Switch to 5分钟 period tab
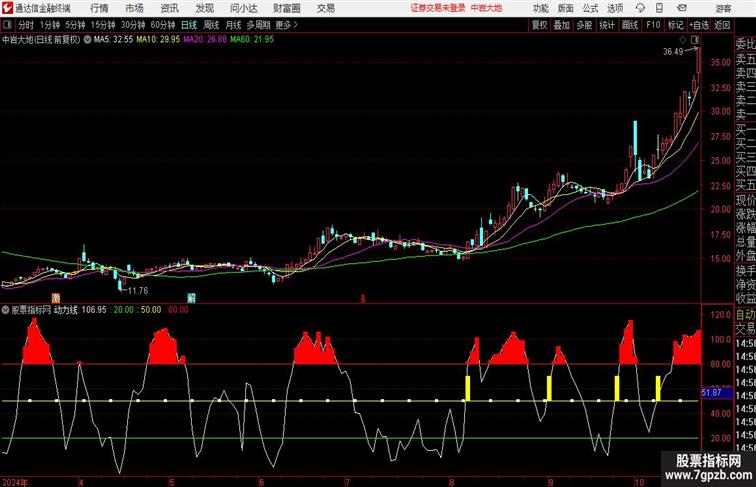The height and width of the screenshot is (487, 756). tap(75, 25)
